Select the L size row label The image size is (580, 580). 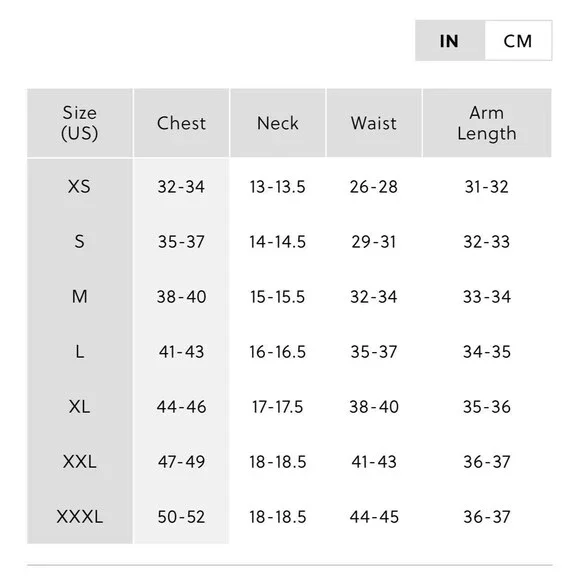(80, 352)
